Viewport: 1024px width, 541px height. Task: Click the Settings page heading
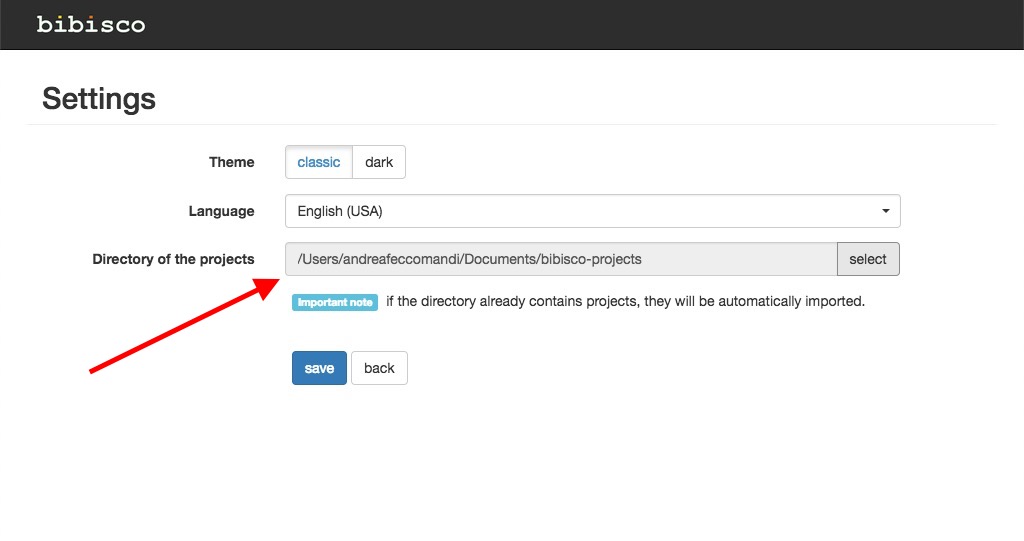coord(99,99)
